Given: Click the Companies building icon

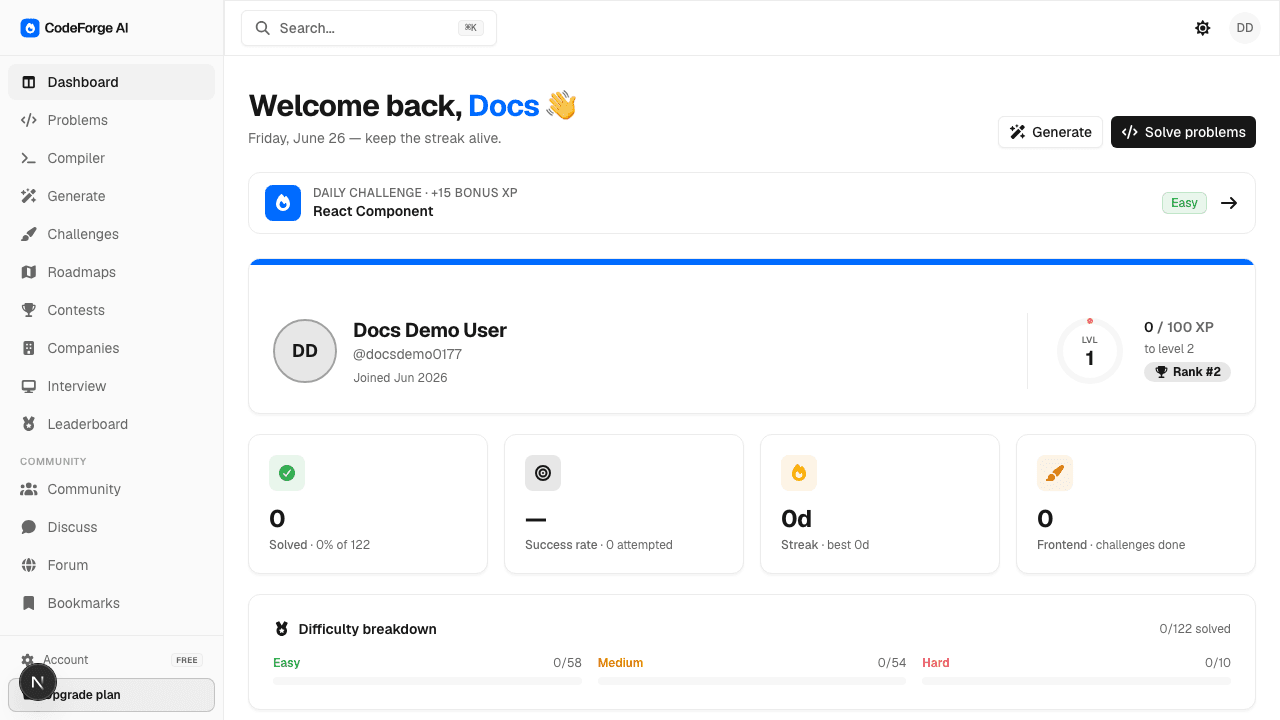Looking at the screenshot, I should coord(29,348).
